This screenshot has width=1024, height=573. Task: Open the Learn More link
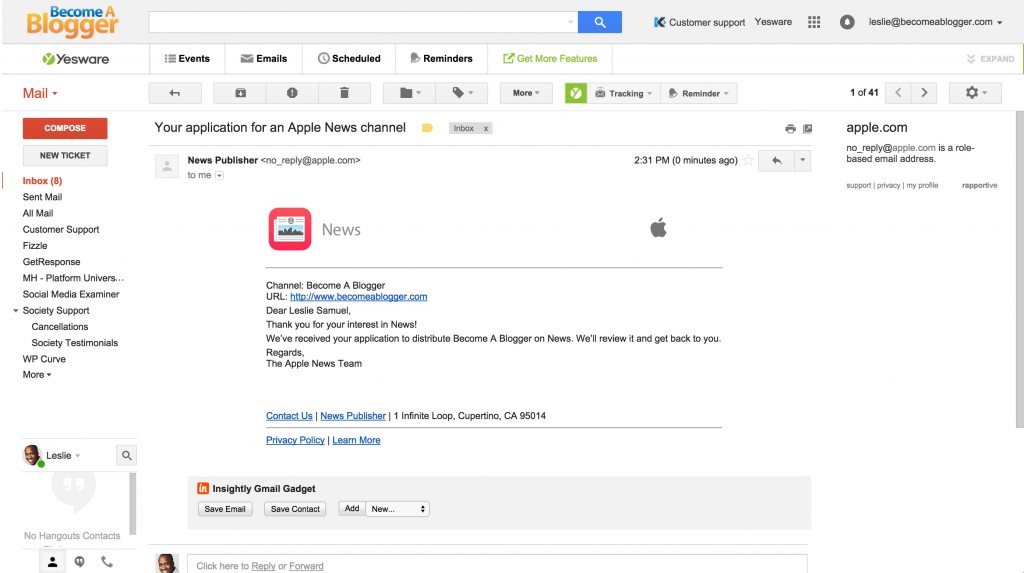pyautogui.click(x=356, y=440)
